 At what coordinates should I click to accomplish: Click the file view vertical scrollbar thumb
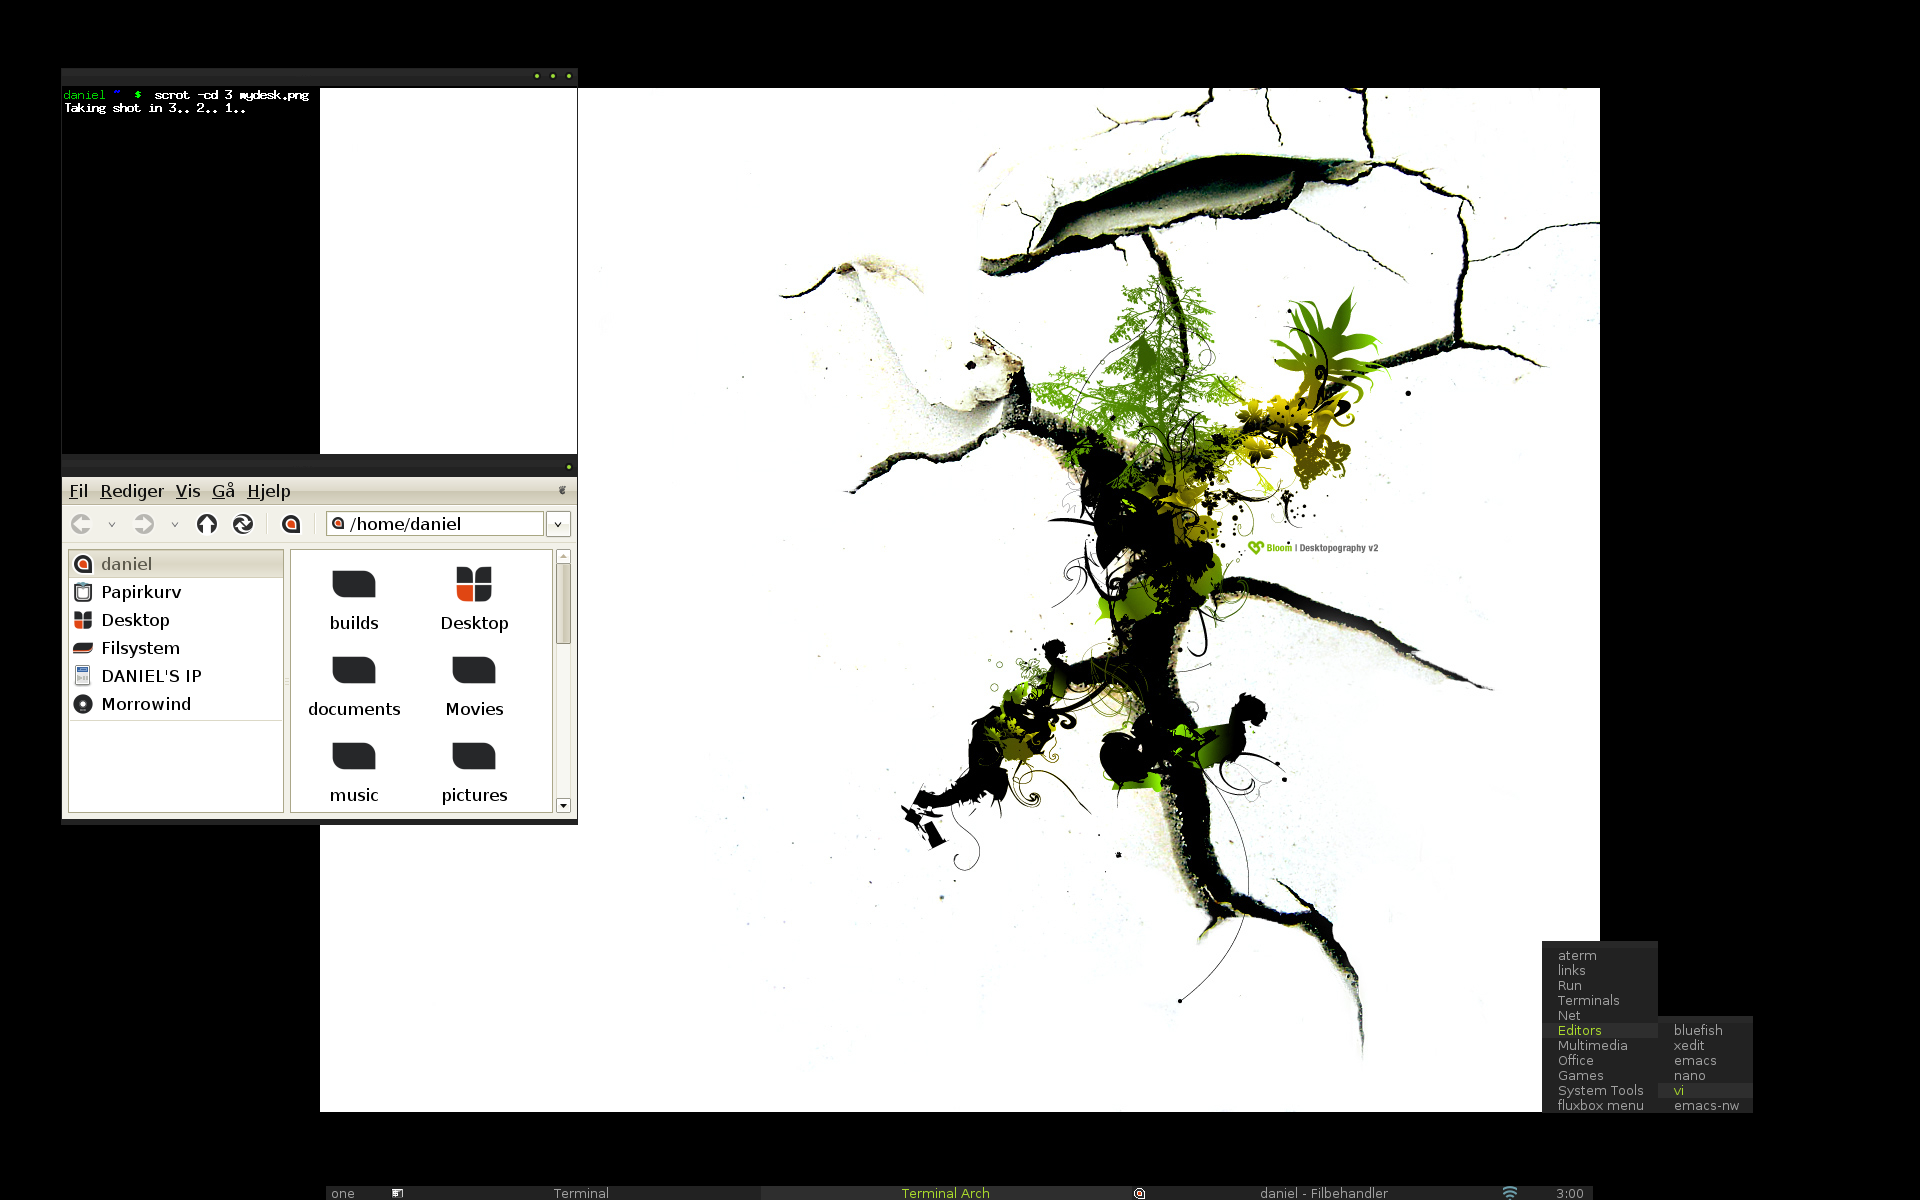564,604
